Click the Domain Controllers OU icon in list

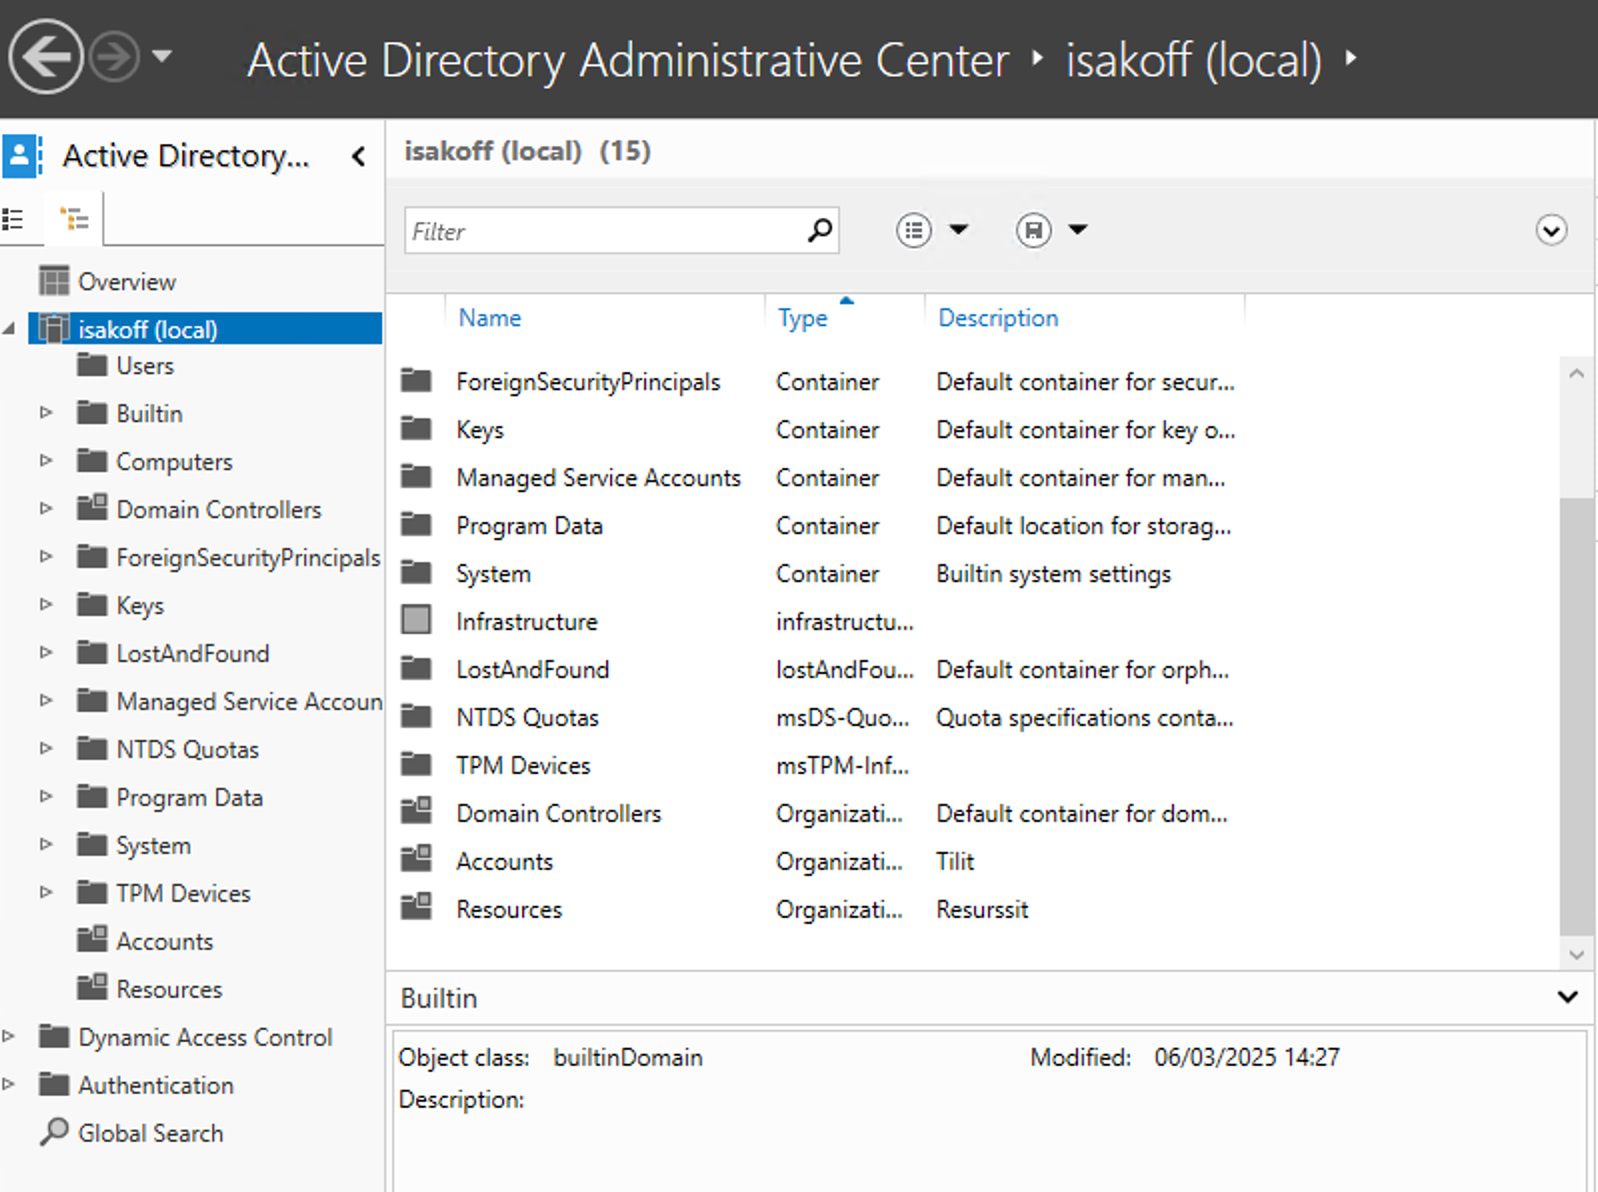[416, 813]
